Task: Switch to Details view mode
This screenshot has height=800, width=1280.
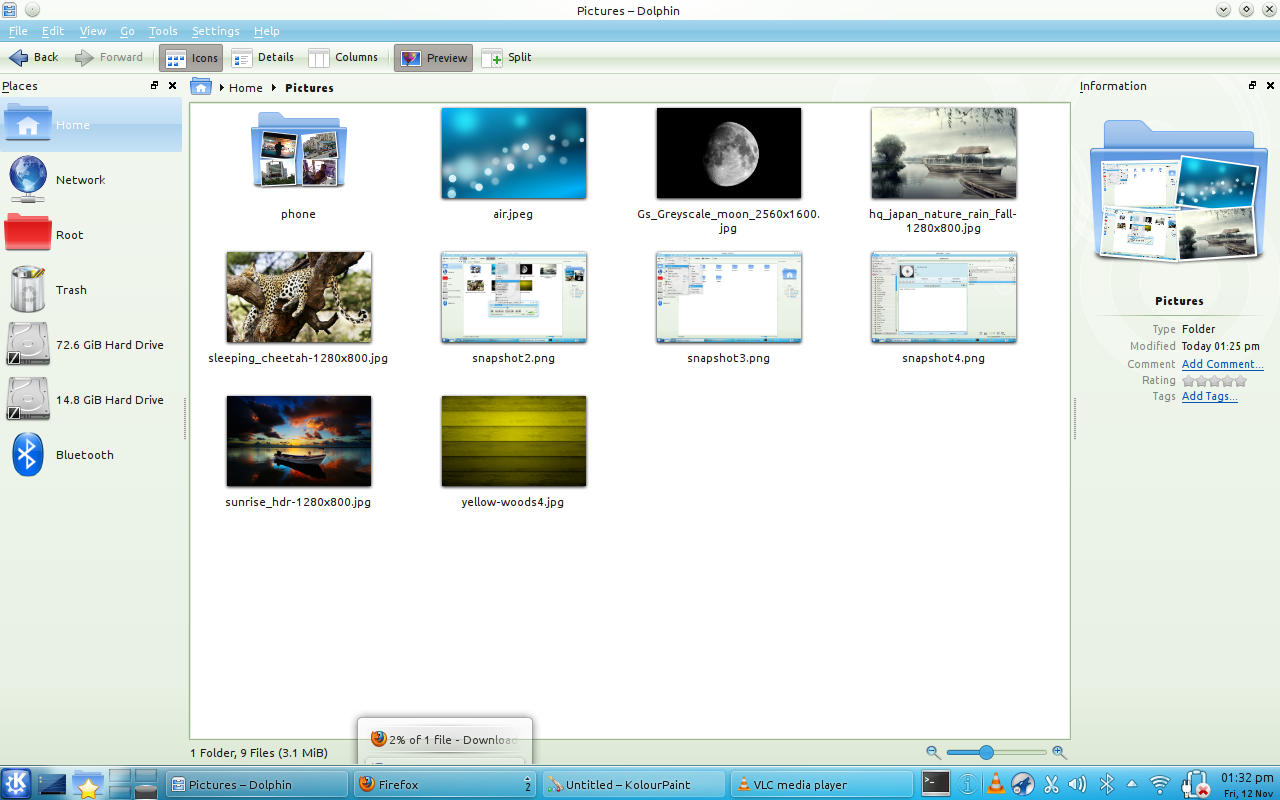Action: coord(263,57)
